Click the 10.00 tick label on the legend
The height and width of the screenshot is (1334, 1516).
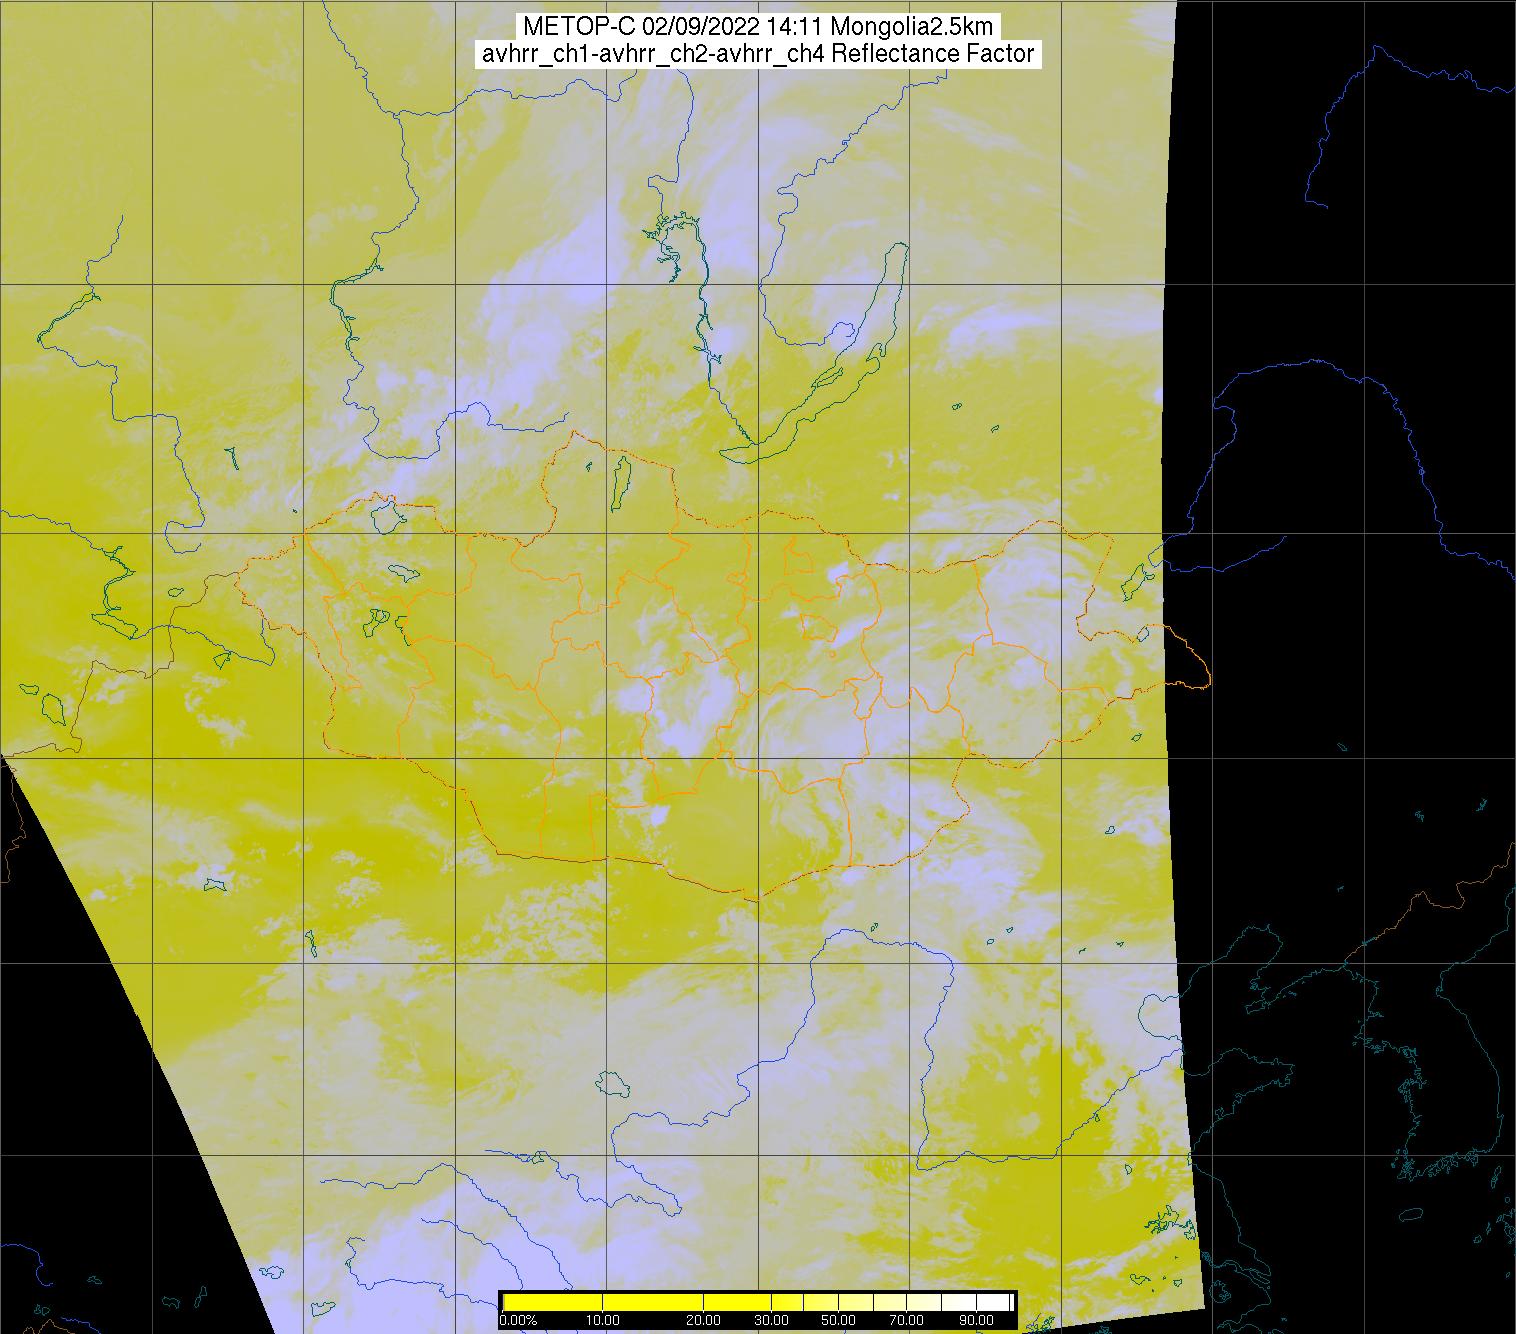[604, 1321]
